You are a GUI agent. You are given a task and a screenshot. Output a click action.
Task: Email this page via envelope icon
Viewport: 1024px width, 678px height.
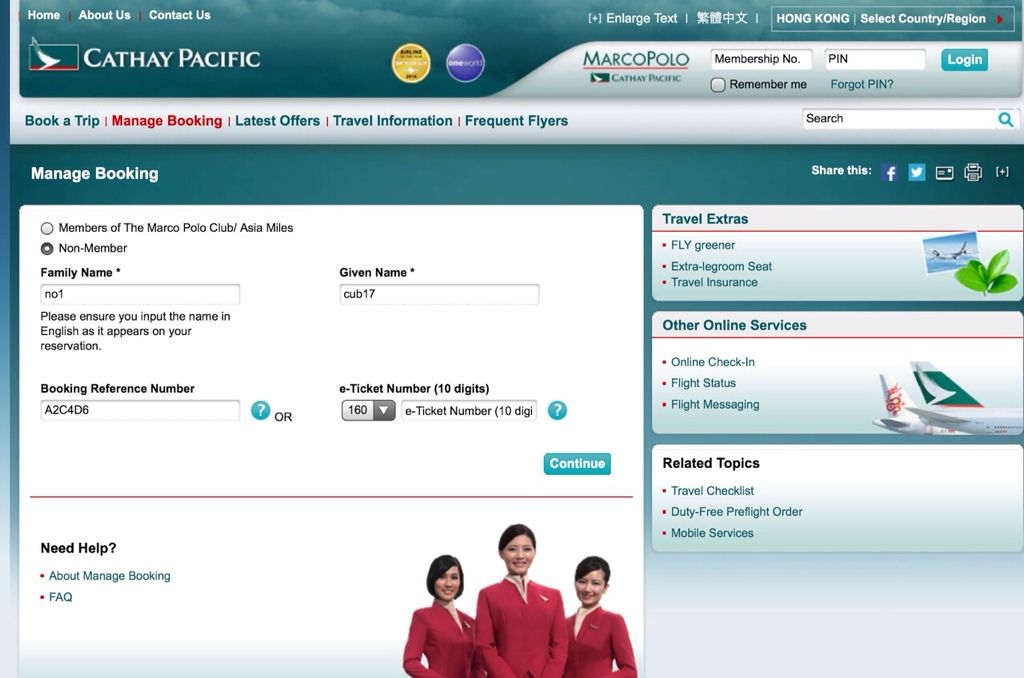pyautogui.click(x=944, y=172)
